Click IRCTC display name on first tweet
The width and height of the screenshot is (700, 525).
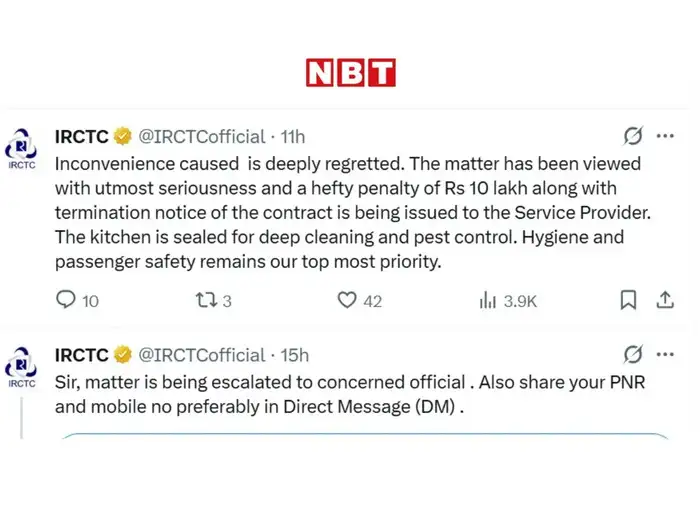click(x=81, y=136)
